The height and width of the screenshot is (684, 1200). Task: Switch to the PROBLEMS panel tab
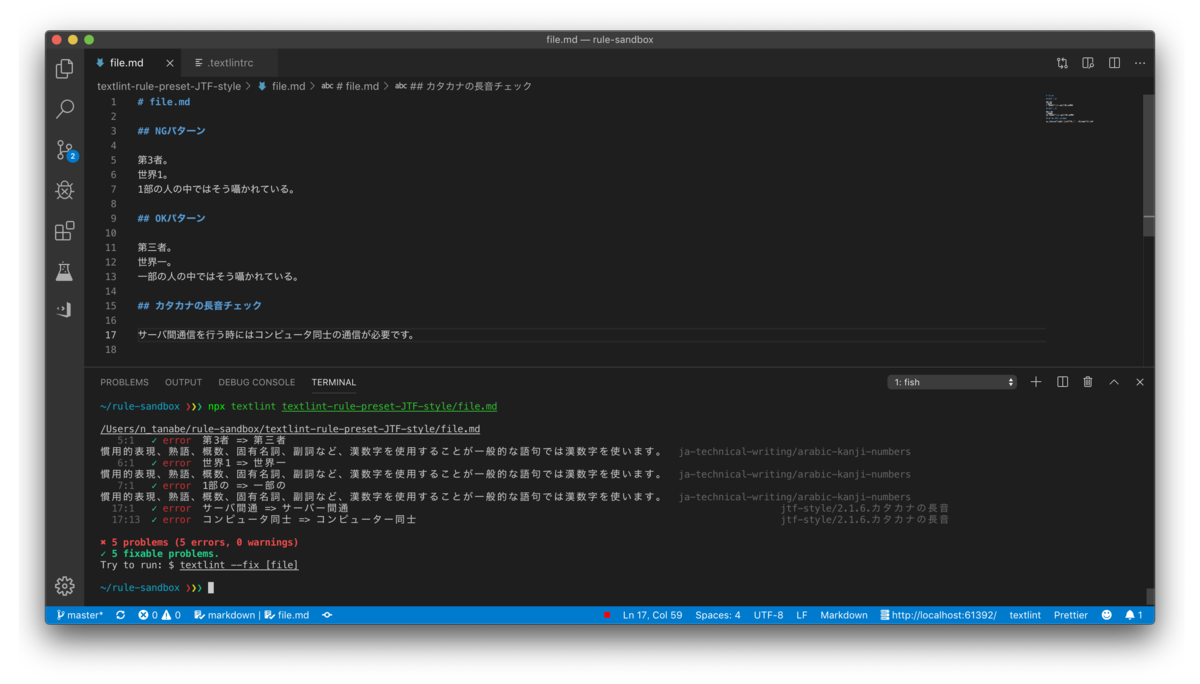(124, 382)
